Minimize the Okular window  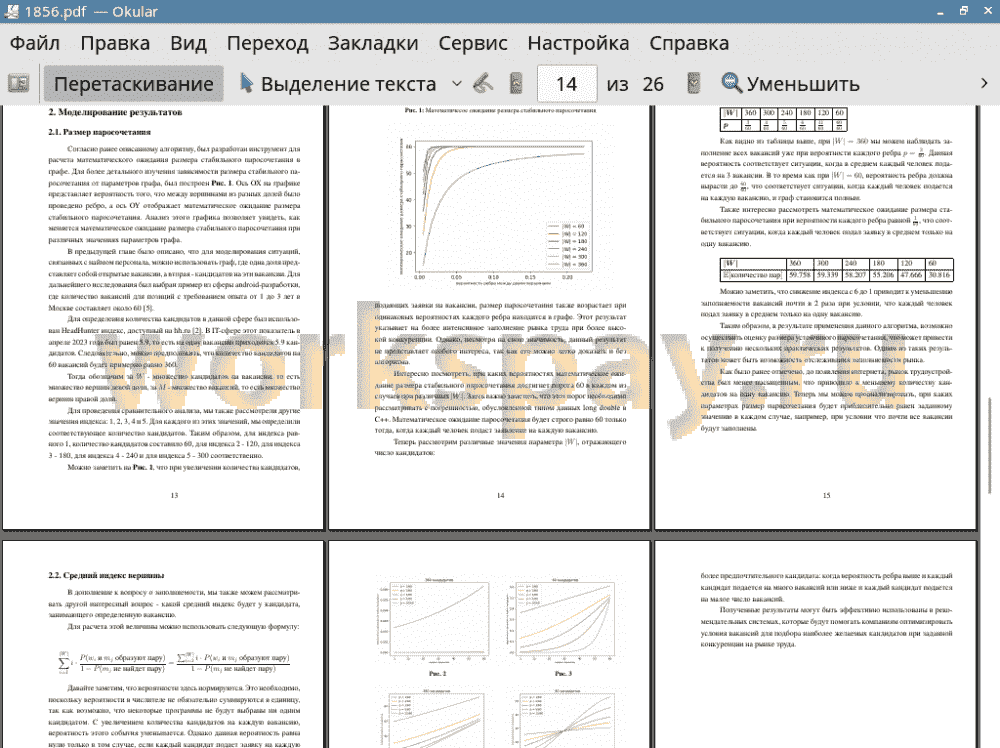tap(941, 11)
